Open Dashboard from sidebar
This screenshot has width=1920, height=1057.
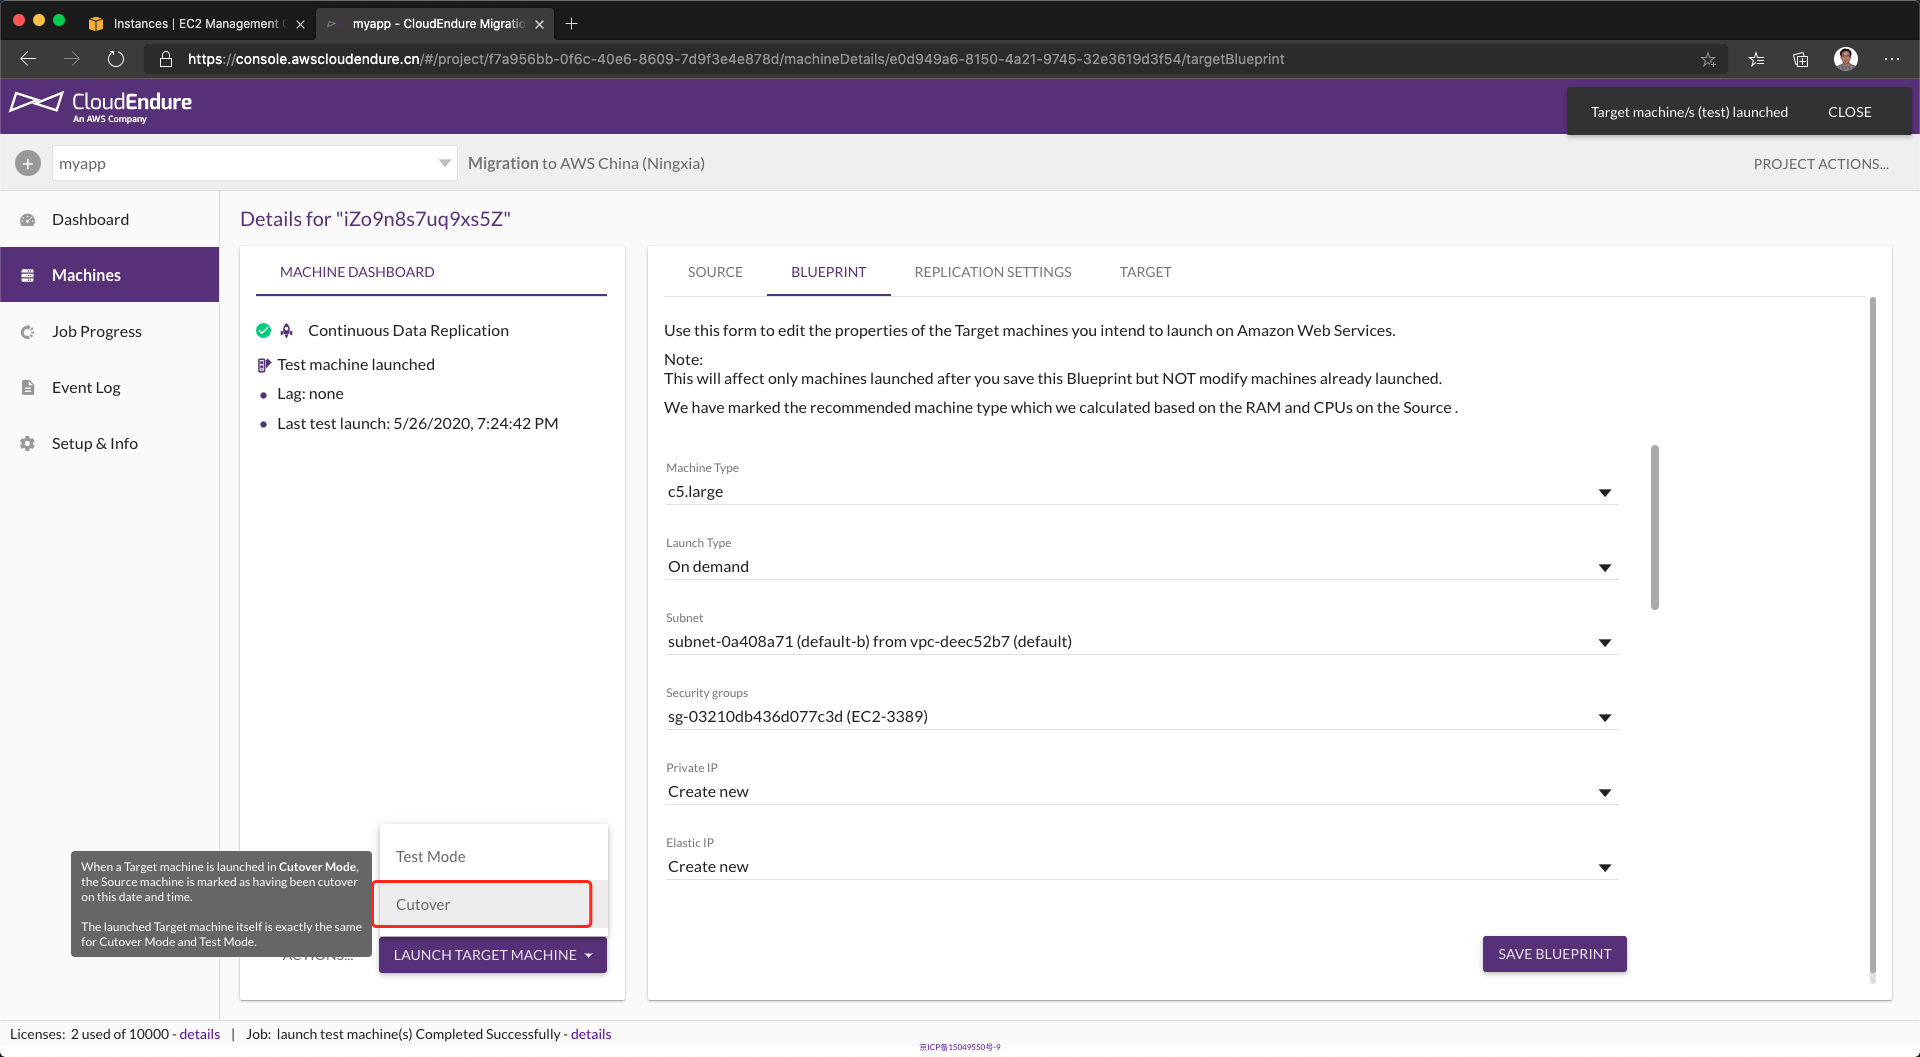(90, 220)
